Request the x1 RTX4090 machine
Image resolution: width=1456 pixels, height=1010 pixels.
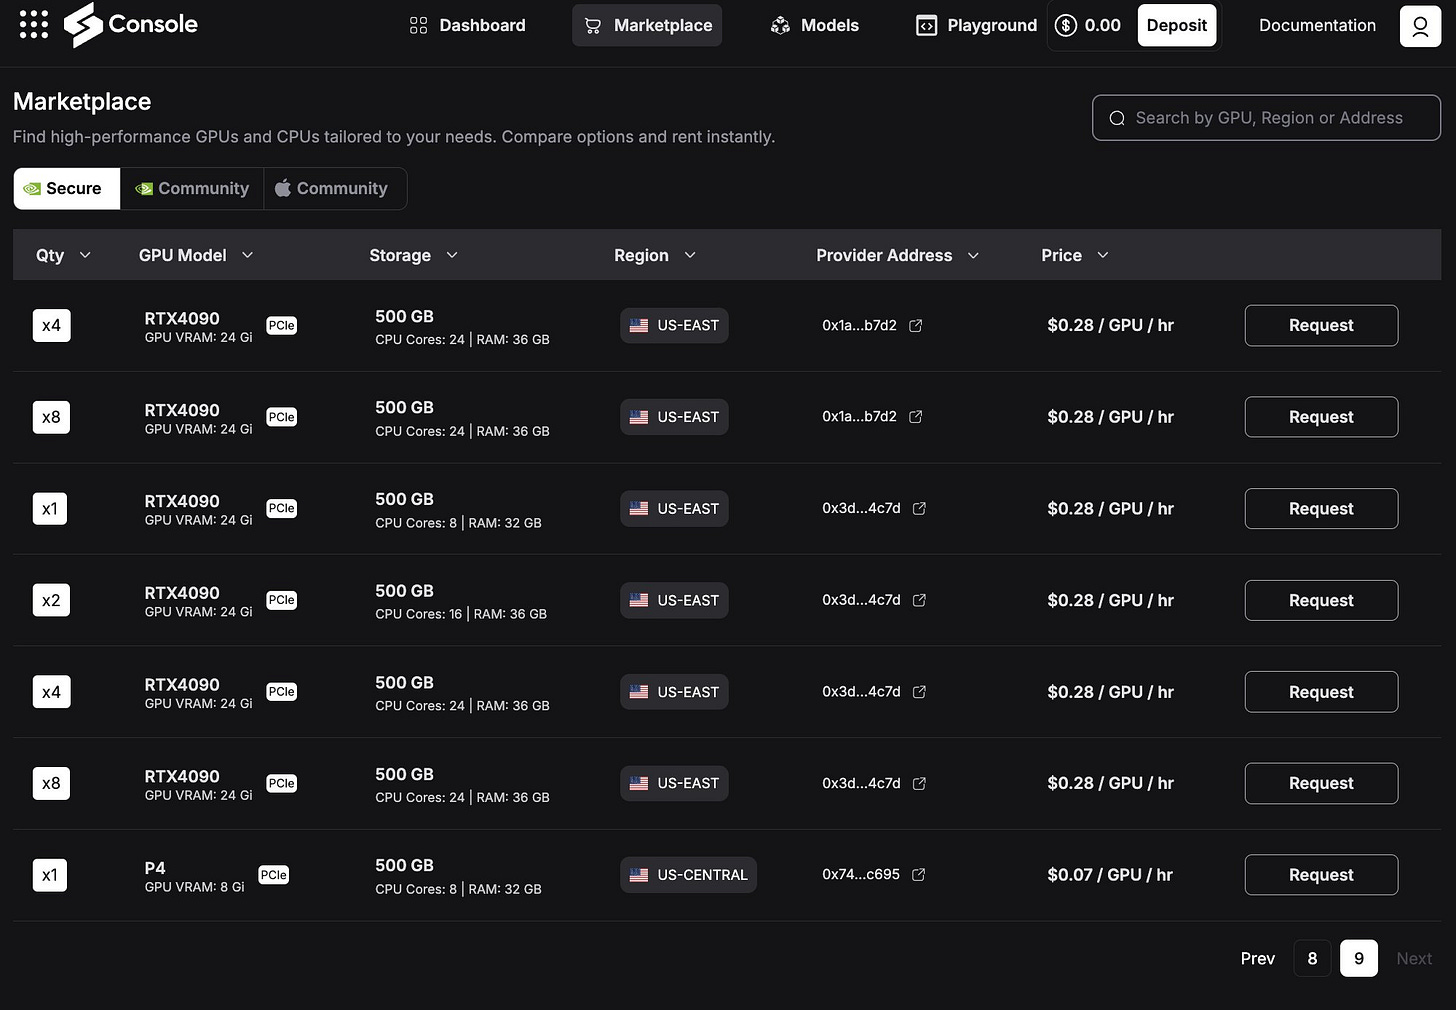(1321, 509)
